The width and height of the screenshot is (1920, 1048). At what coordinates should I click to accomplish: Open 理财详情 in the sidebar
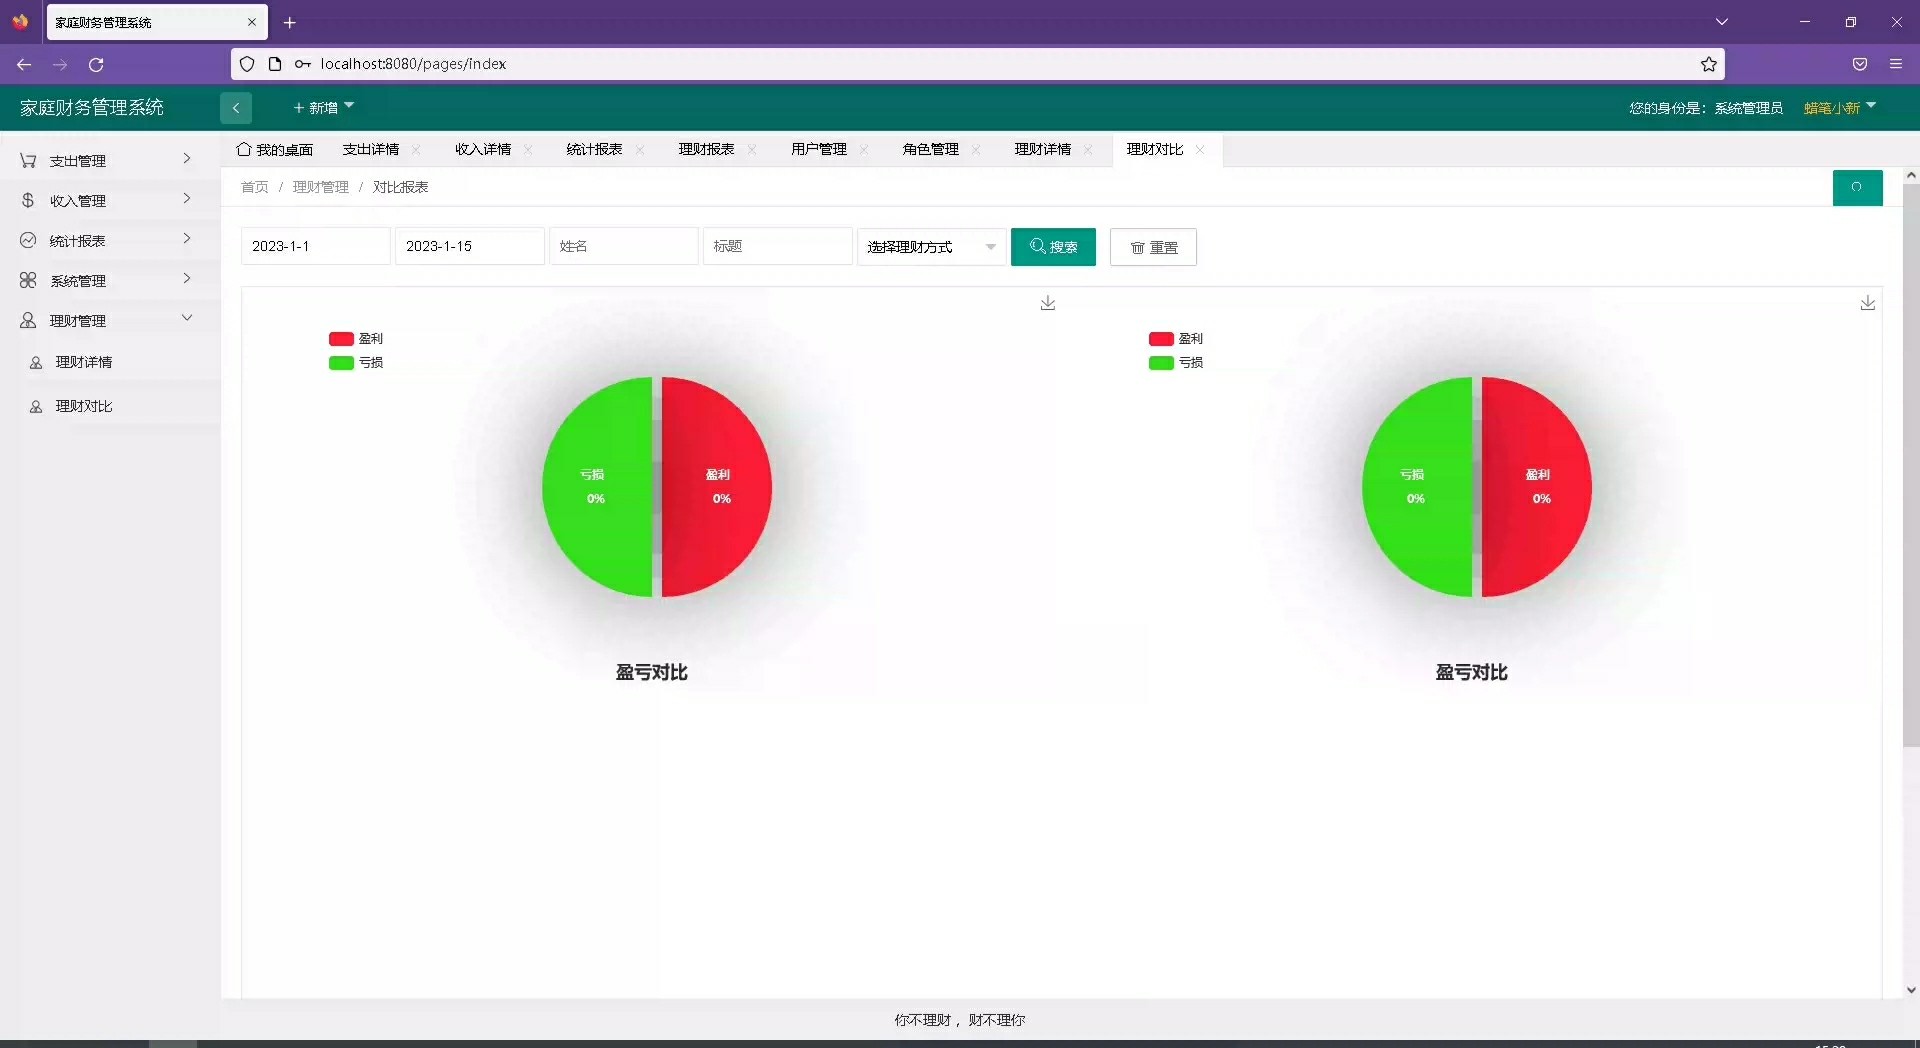(x=110, y=362)
